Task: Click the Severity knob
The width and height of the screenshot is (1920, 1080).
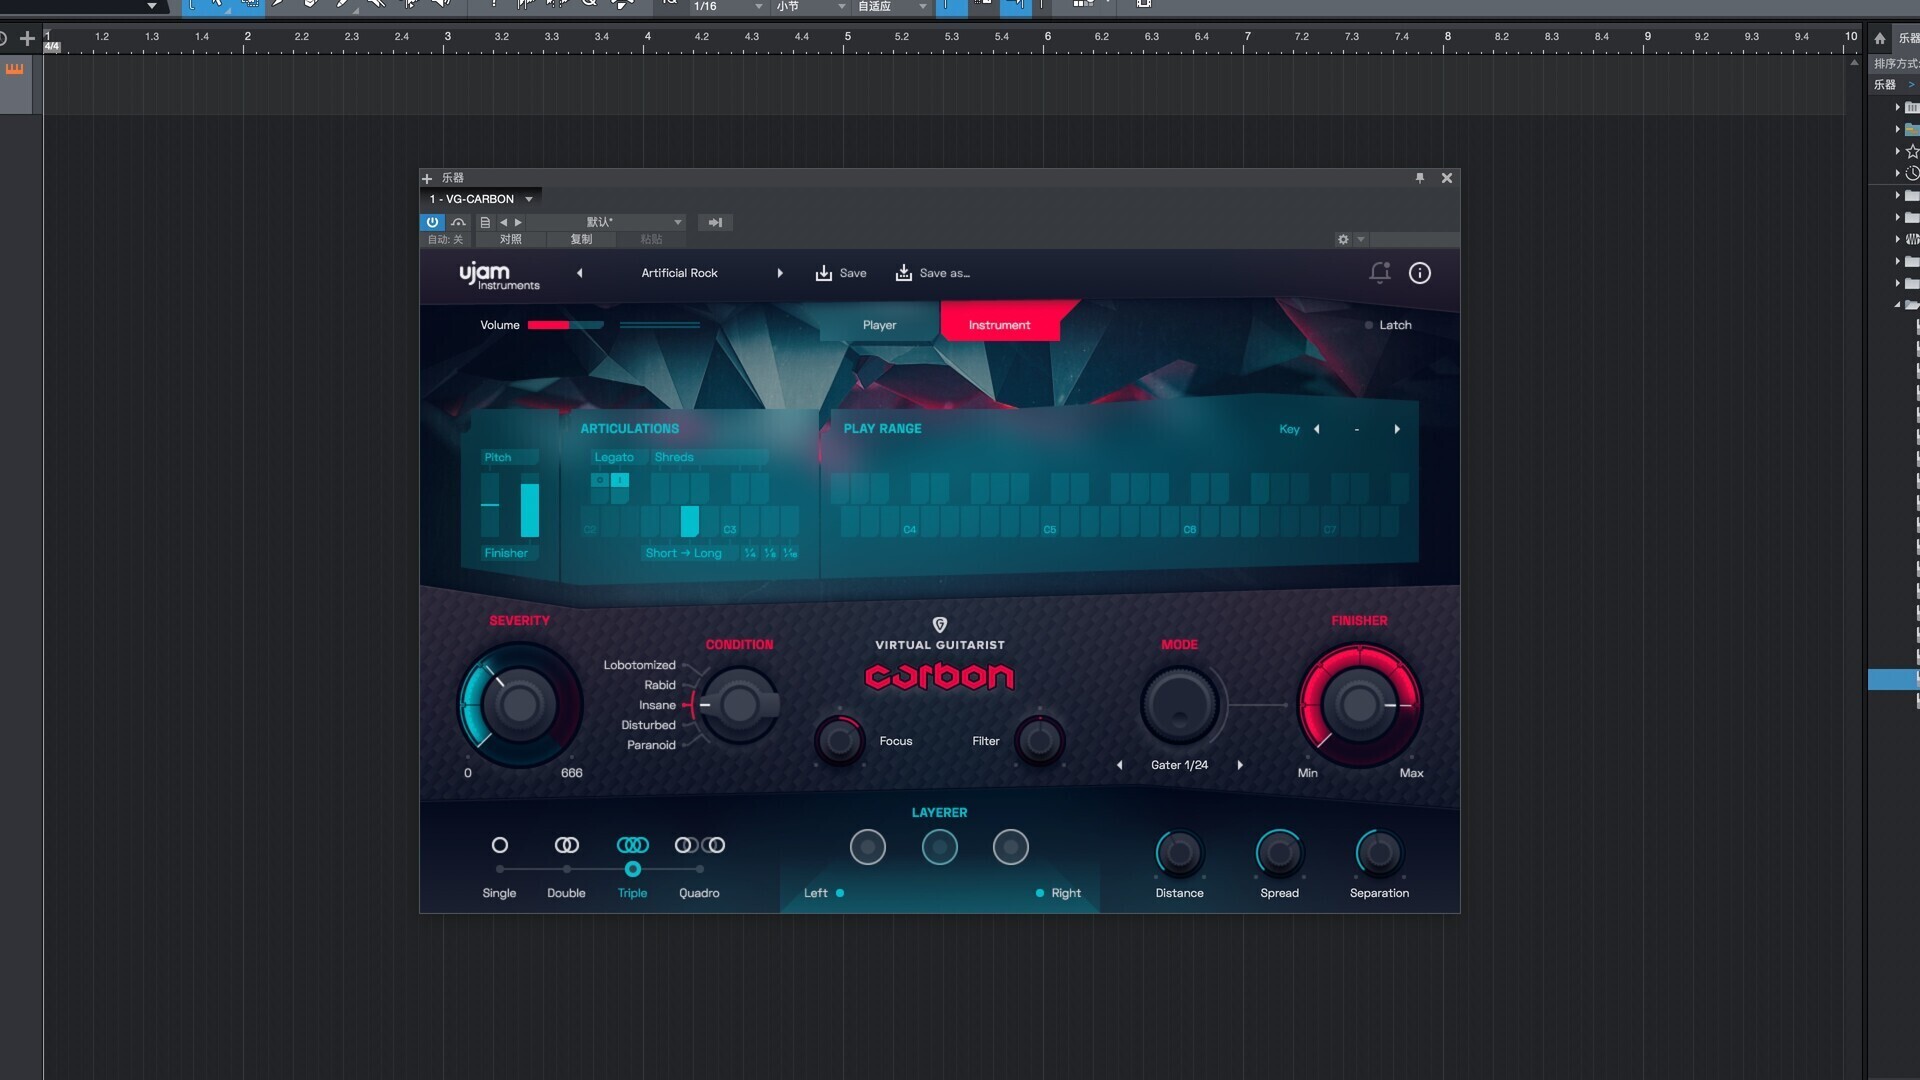Action: coord(519,705)
